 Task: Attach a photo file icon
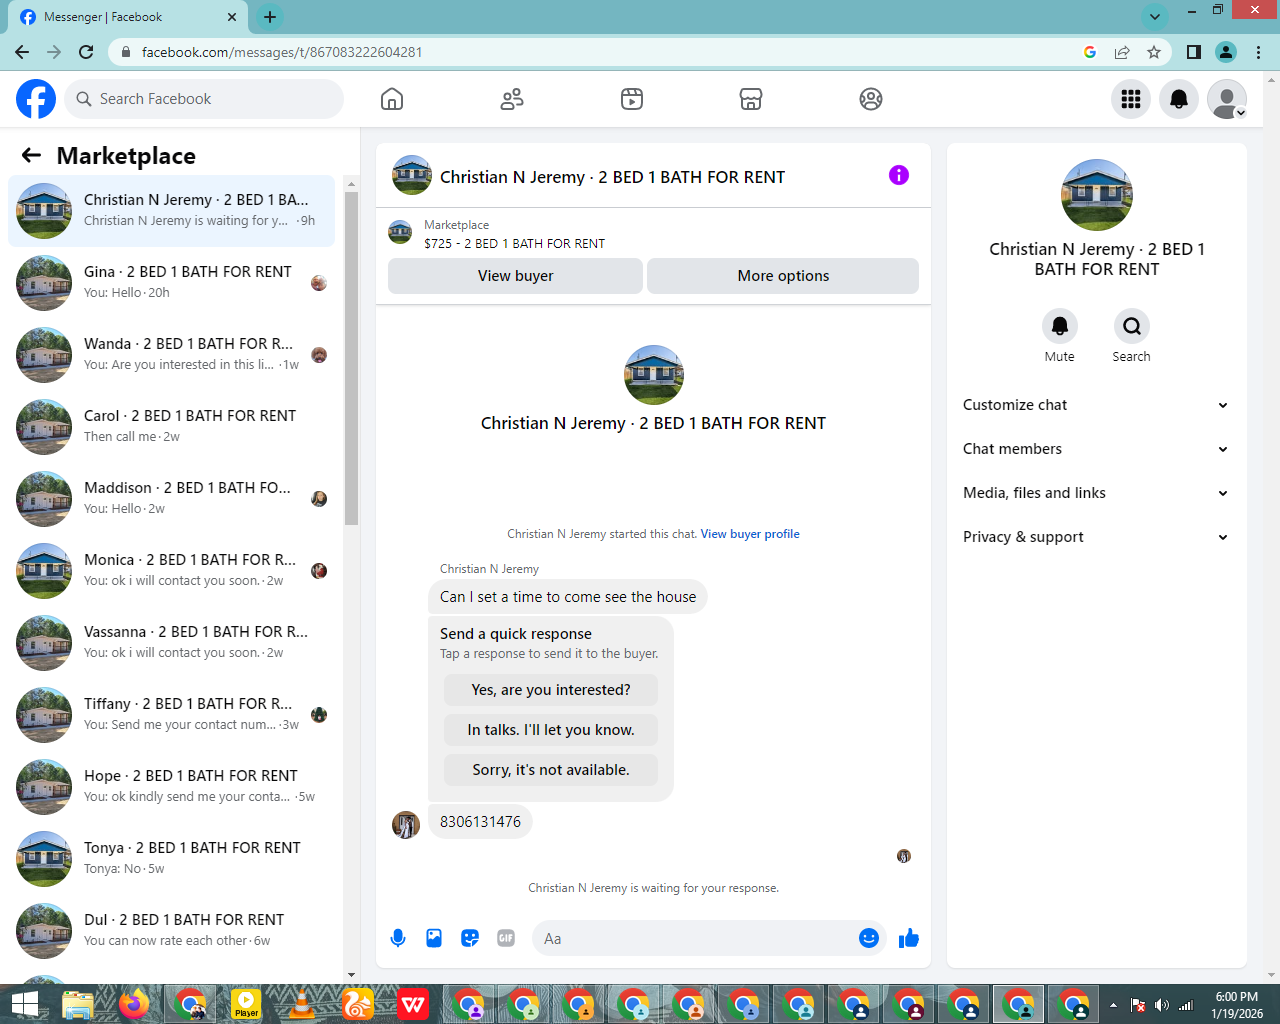pyautogui.click(x=434, y=938)
